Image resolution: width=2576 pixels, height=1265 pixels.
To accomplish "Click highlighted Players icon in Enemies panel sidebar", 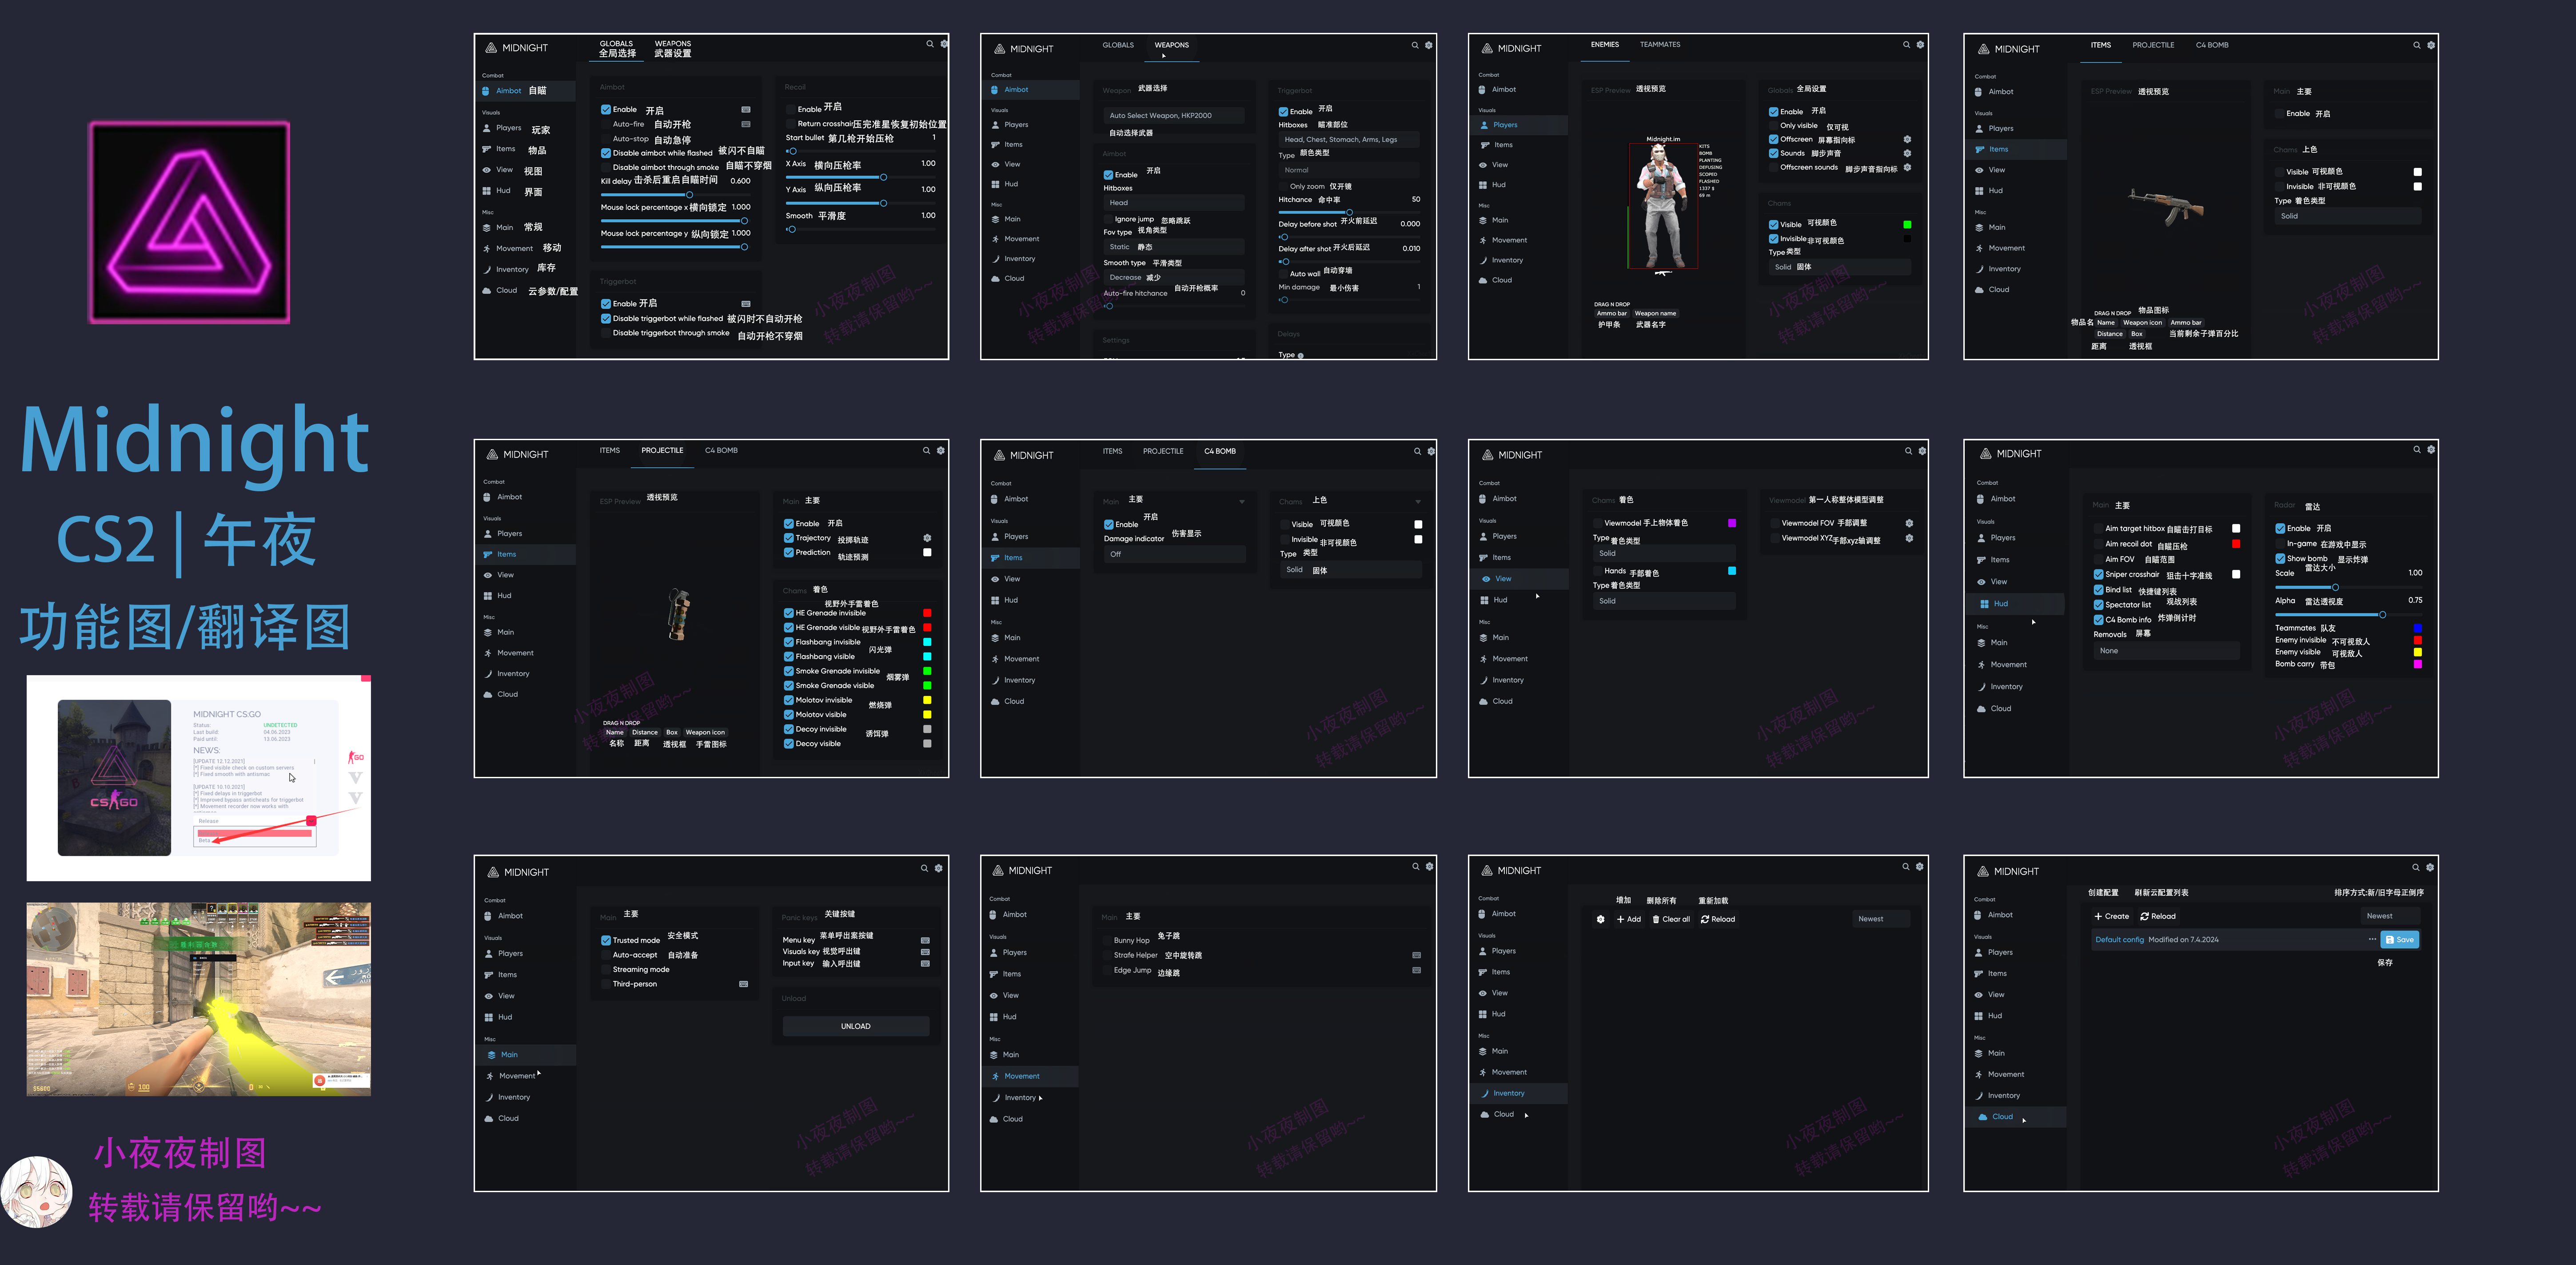I will [1485, 125].
